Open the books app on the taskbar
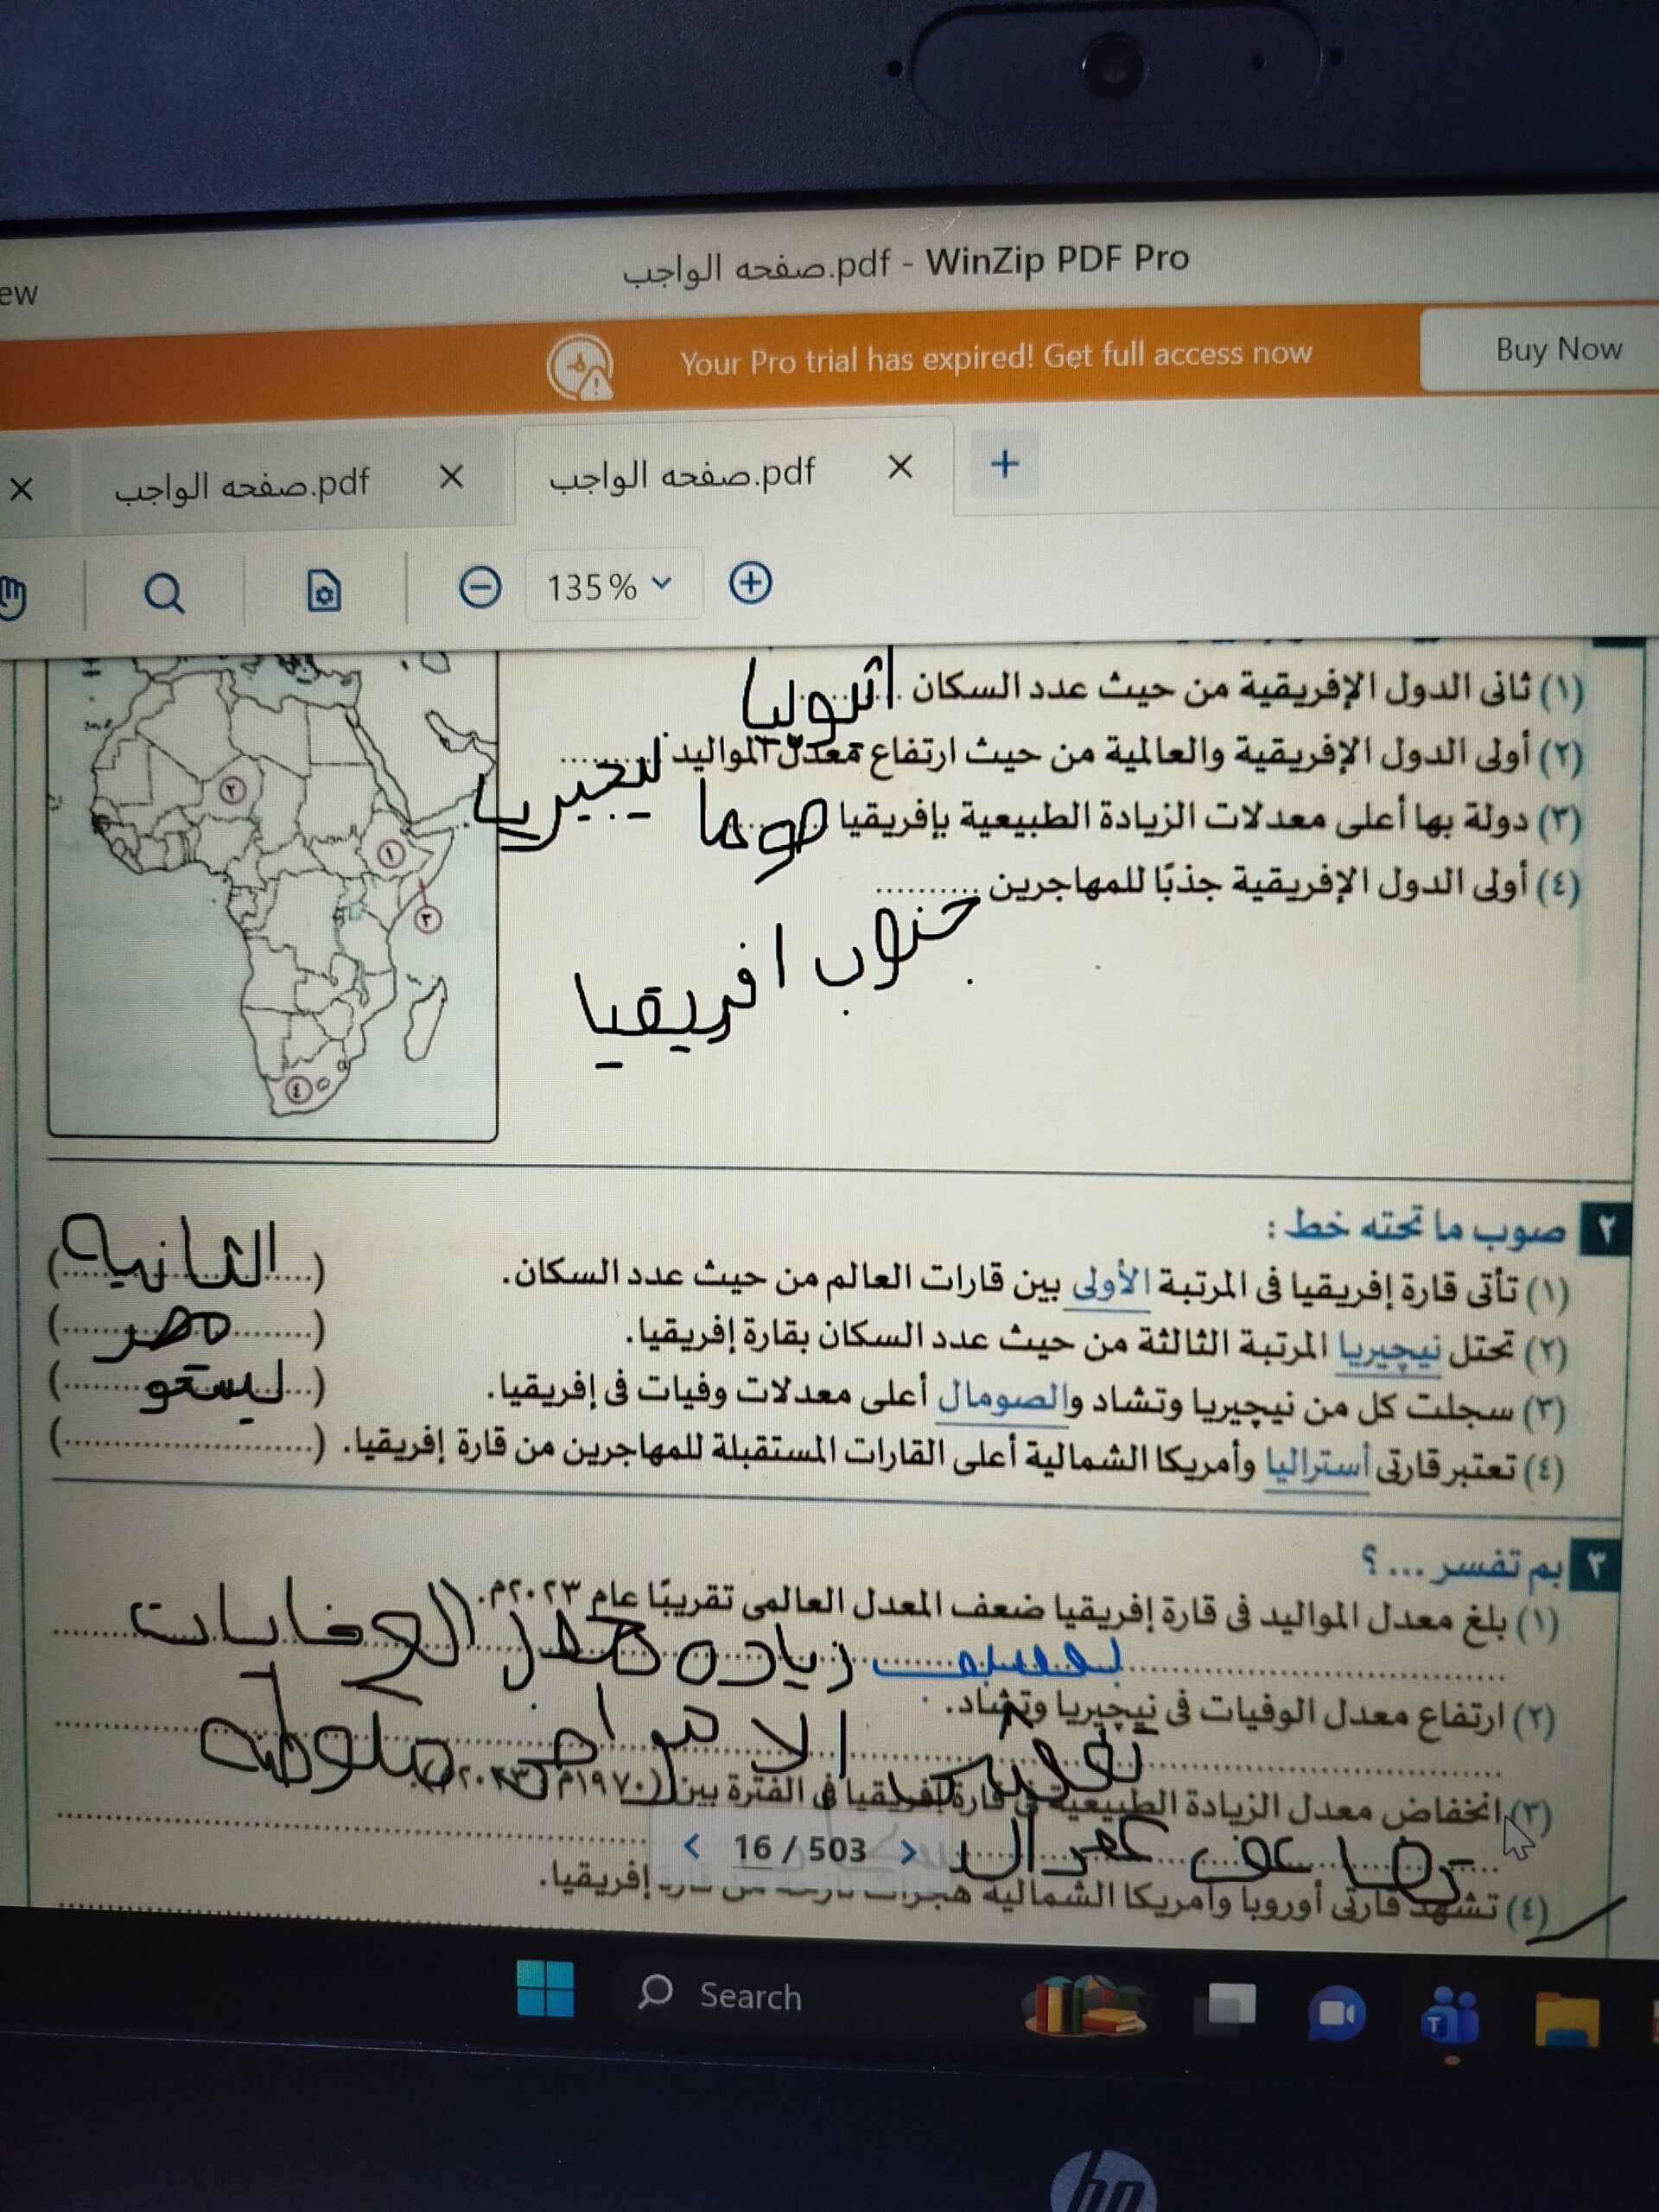The image size is (1659, 2212). pyautogui.click(x=1085, y=2006)
